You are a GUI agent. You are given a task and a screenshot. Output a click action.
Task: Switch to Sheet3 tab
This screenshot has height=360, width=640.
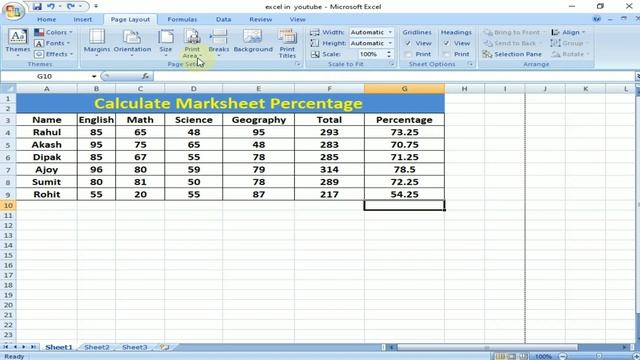(134, 347)
